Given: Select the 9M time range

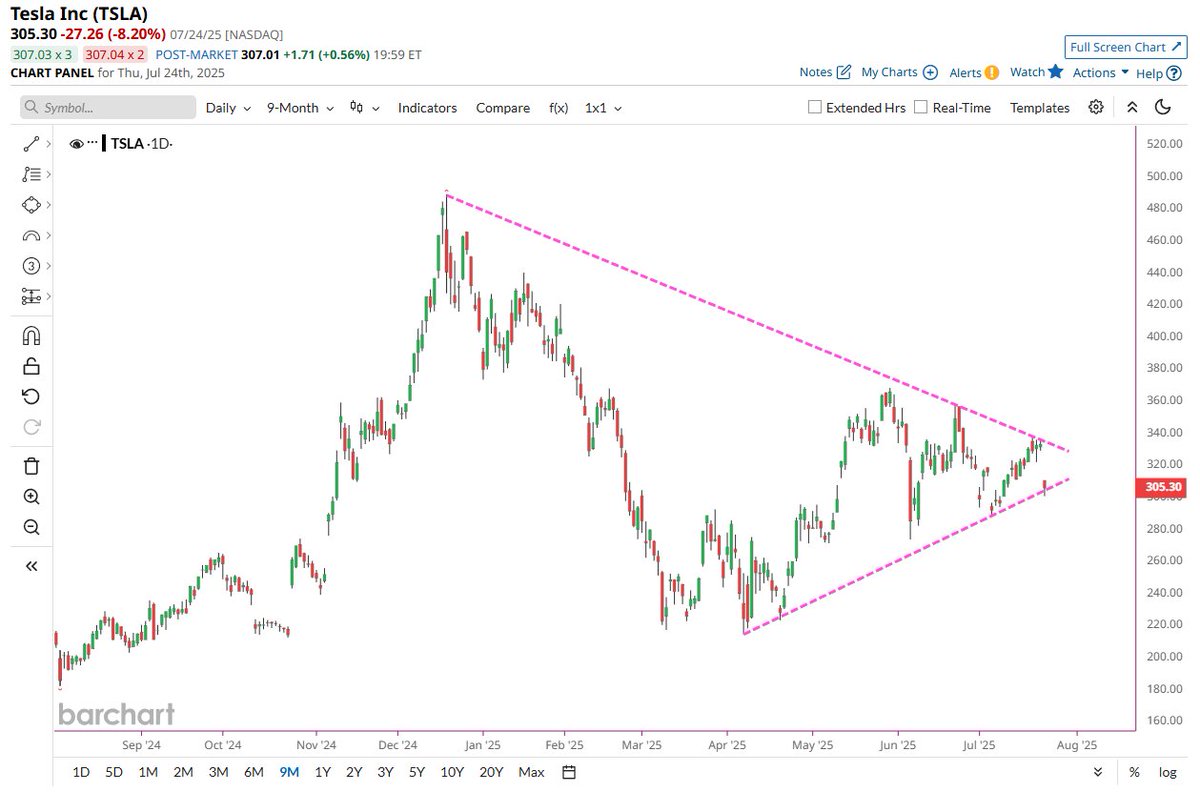Looking at the screenshot, I should pos(289,772).
